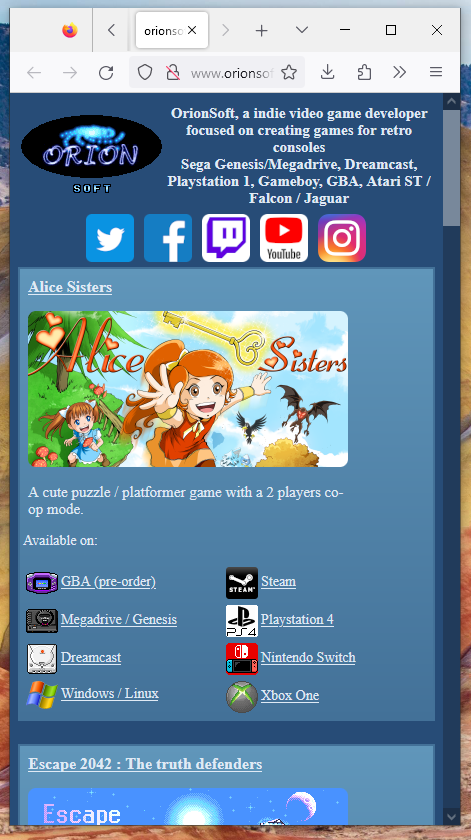Image resolution: width=471 pixels, height=840 pixels.
Task: Click the Dreamcast console icon
Action: pyautogui.click(x=42, y=658)
